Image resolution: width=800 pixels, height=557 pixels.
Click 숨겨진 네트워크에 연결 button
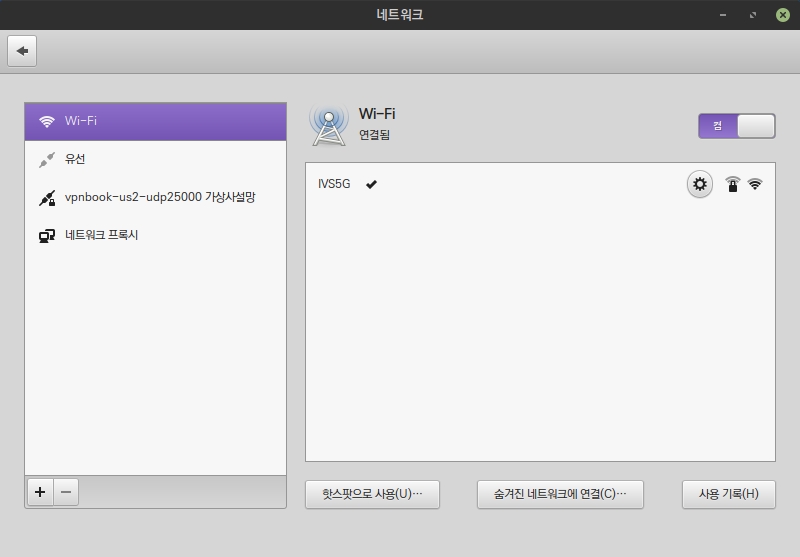click(x=560, y=494)
